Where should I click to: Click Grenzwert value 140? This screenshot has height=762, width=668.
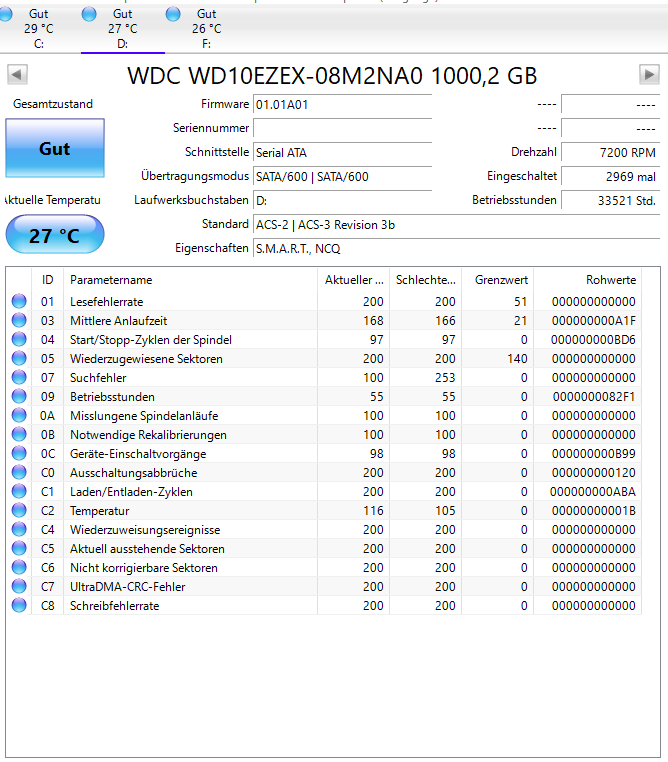pos(517,359)
